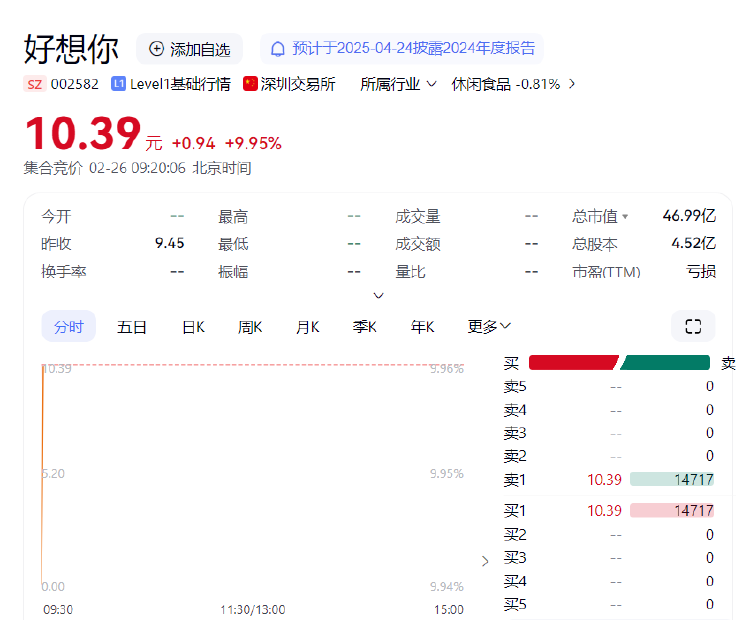750x620 pixels.
Task: Click the current price 10.39 元
Action: coord(94,133)
